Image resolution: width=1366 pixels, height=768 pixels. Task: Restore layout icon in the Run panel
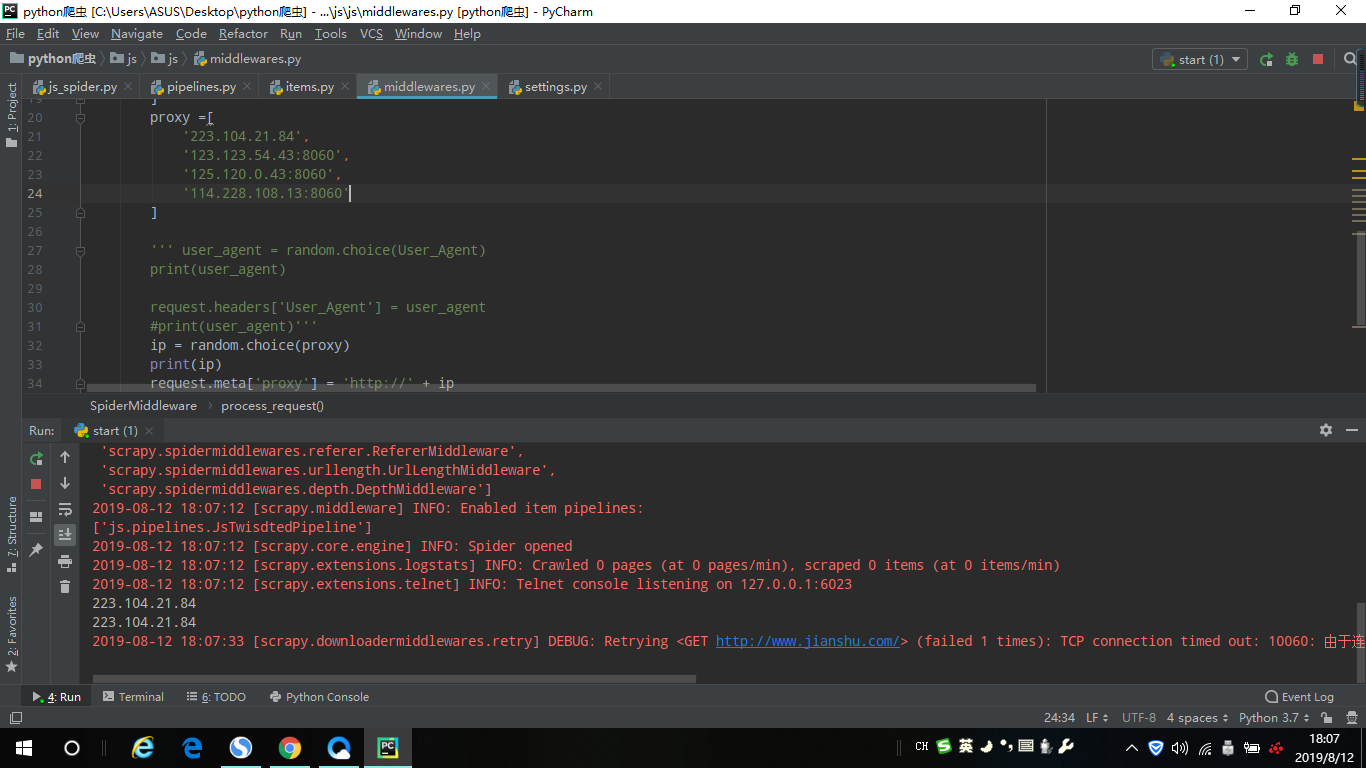tap(36, 517)
